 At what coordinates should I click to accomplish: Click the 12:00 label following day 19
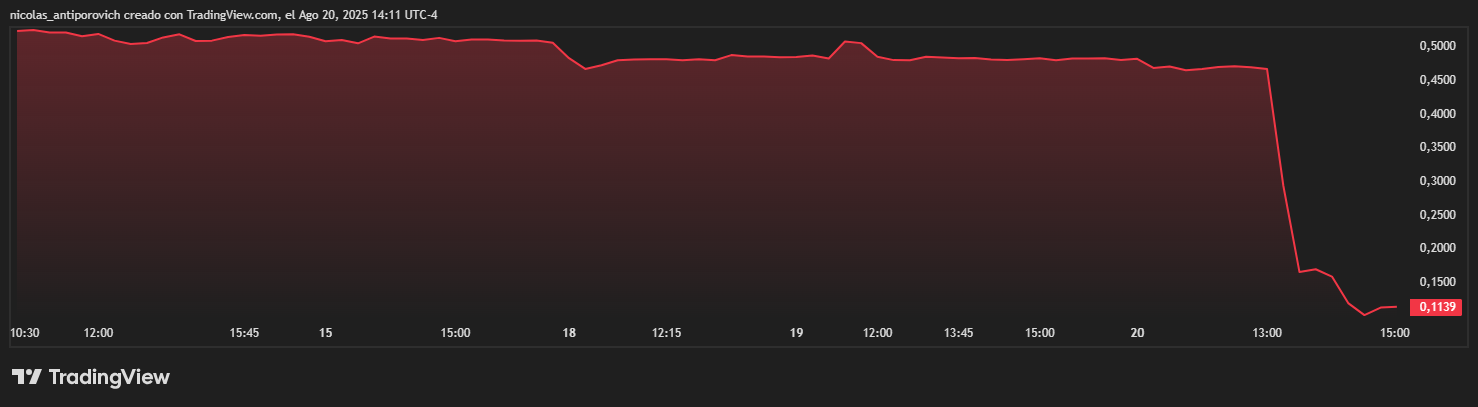tap(878, 332)
